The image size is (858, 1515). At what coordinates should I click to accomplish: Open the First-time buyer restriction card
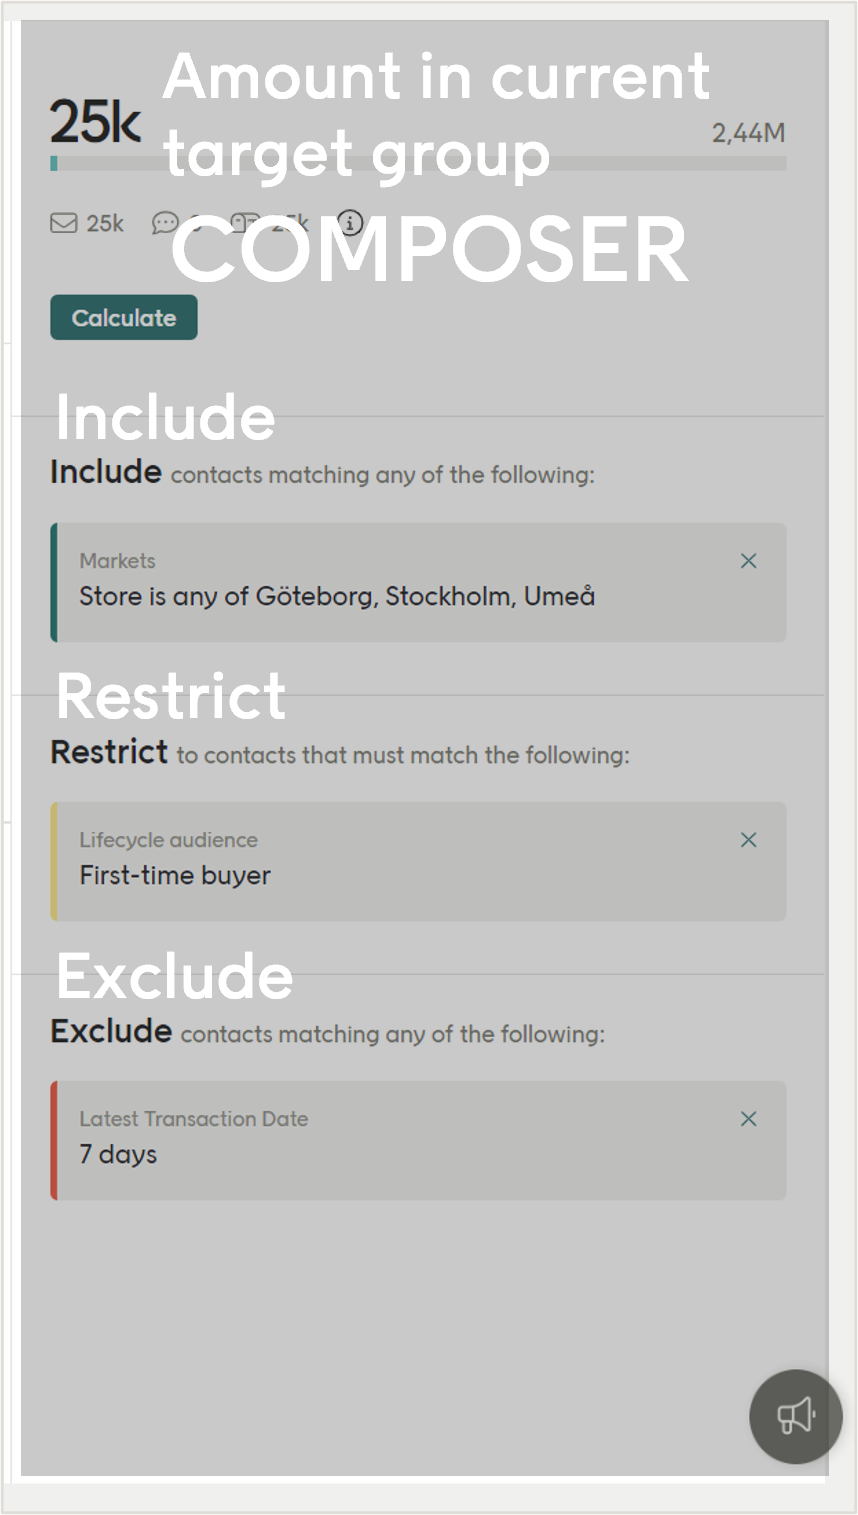(400, 861)
